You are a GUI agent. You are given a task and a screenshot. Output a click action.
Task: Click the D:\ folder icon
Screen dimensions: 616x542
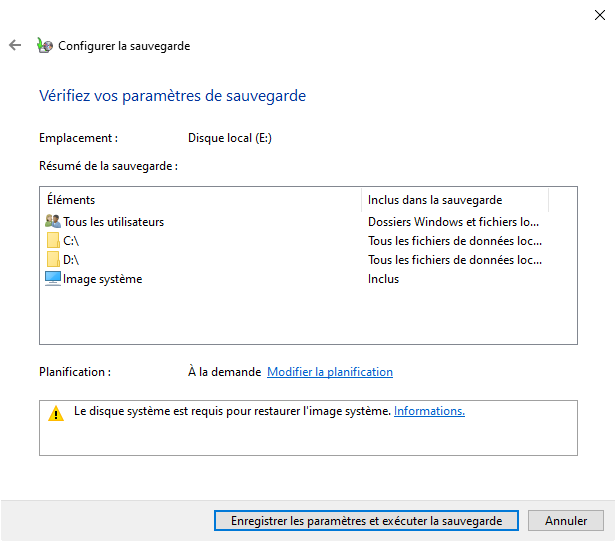click(53, 260)
